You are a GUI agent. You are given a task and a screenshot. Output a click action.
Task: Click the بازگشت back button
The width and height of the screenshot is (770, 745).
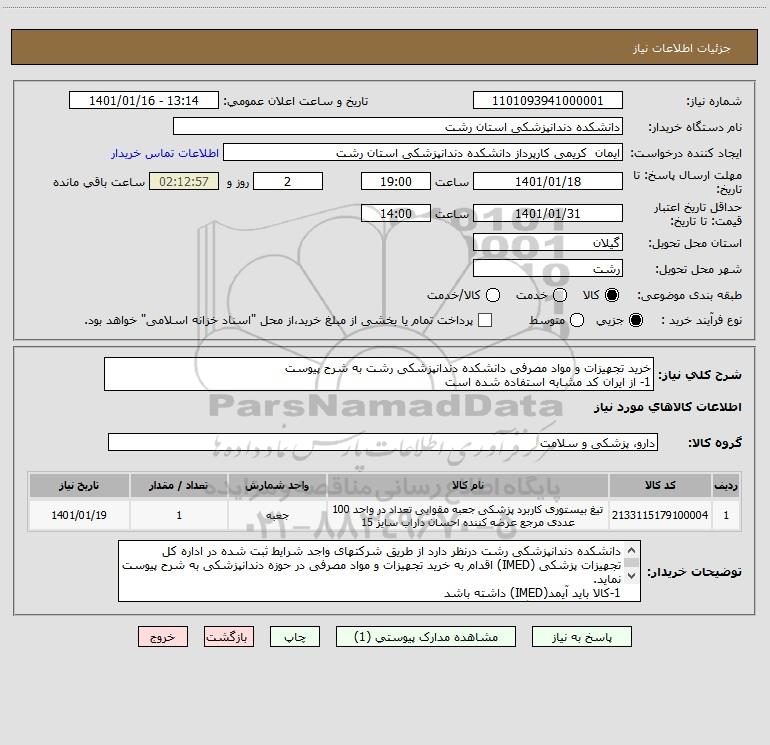229,637
